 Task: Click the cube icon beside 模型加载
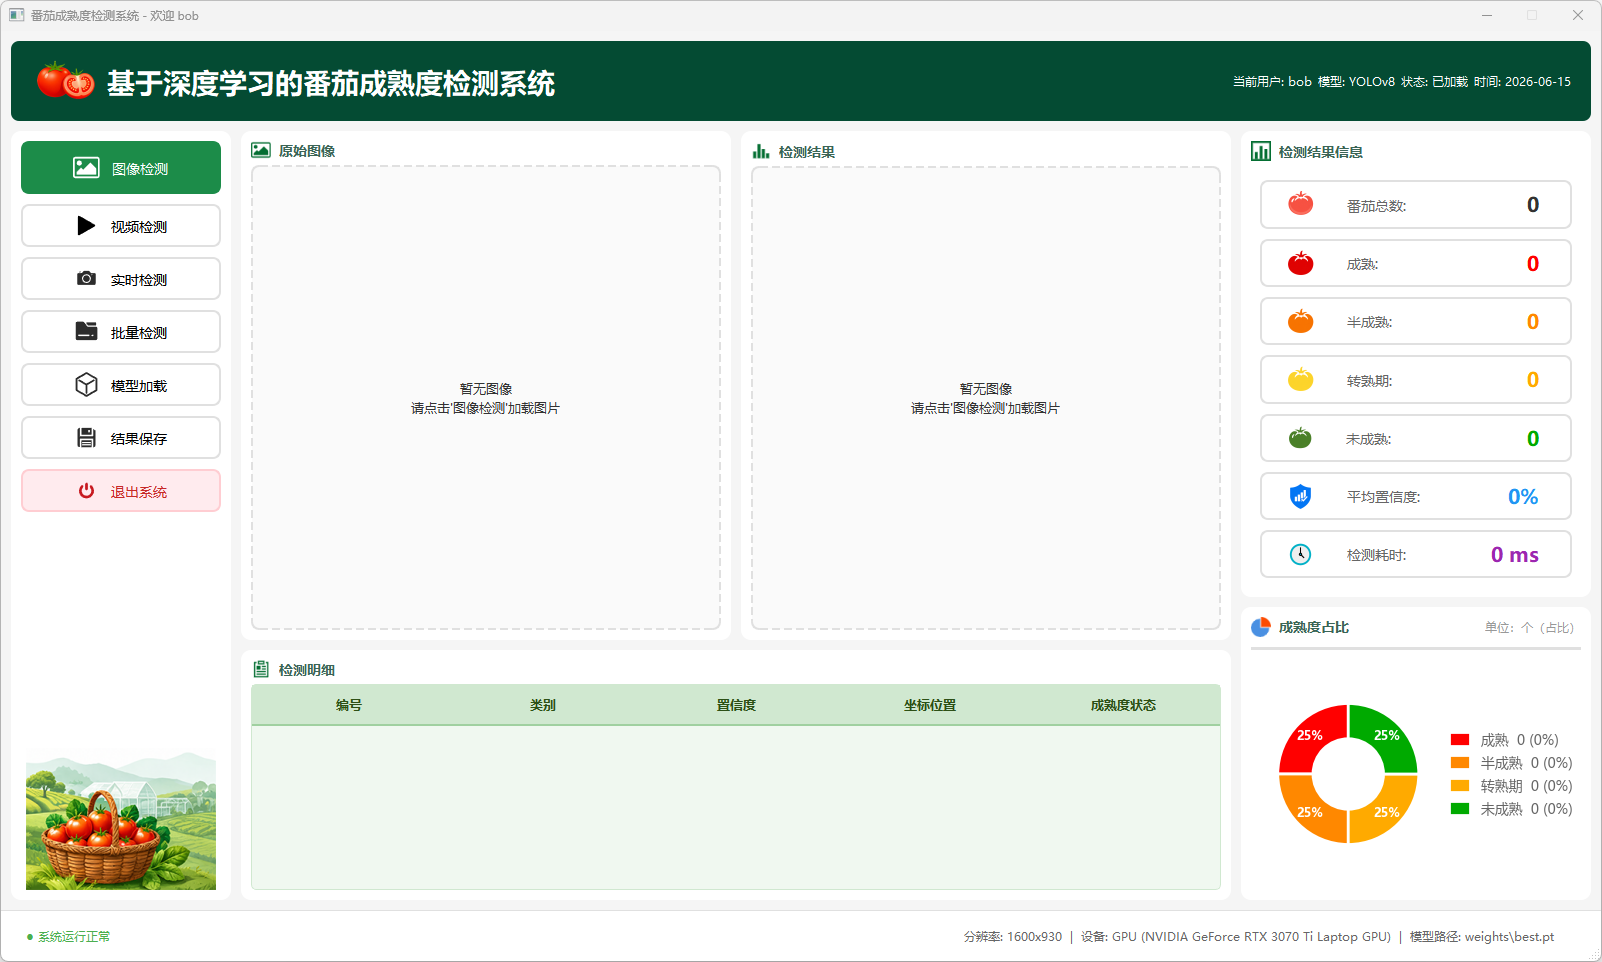(x=86, y=385)
